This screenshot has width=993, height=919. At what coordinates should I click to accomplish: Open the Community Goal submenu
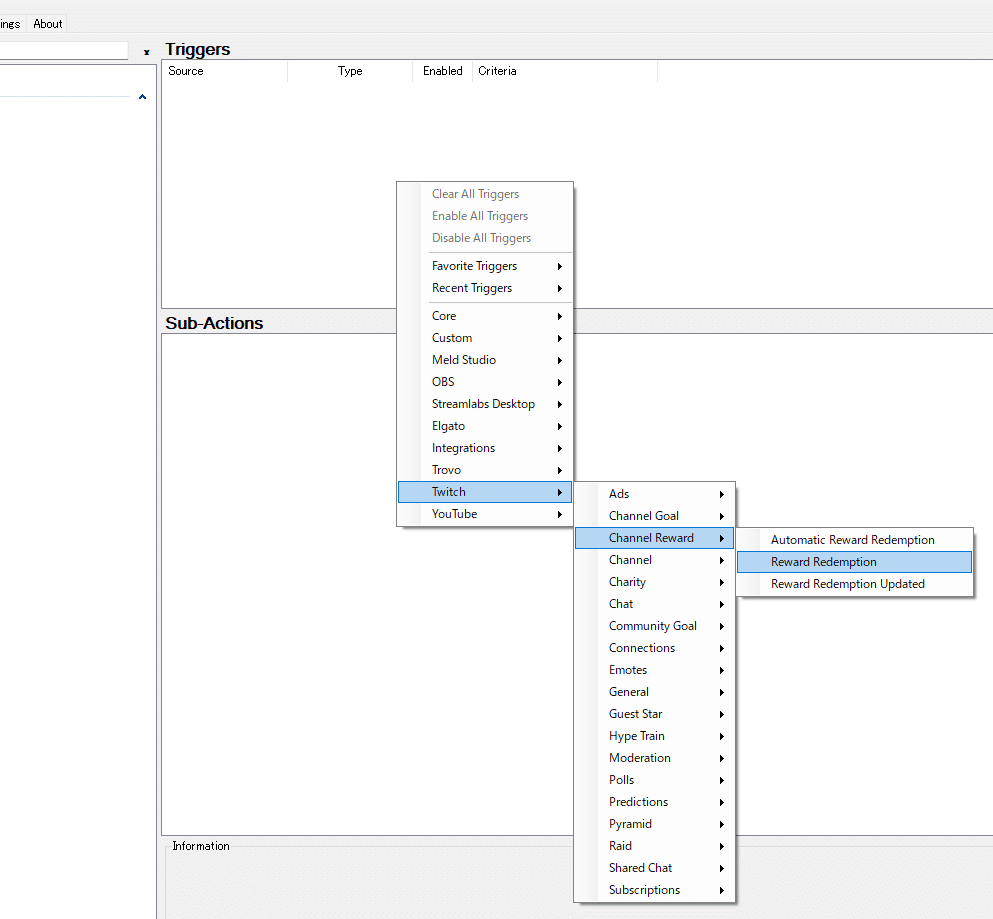point(654,626)
